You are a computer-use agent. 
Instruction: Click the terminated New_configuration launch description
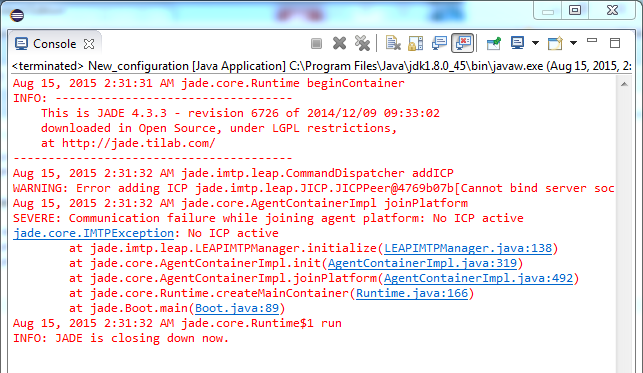click(x=322, y=66)
